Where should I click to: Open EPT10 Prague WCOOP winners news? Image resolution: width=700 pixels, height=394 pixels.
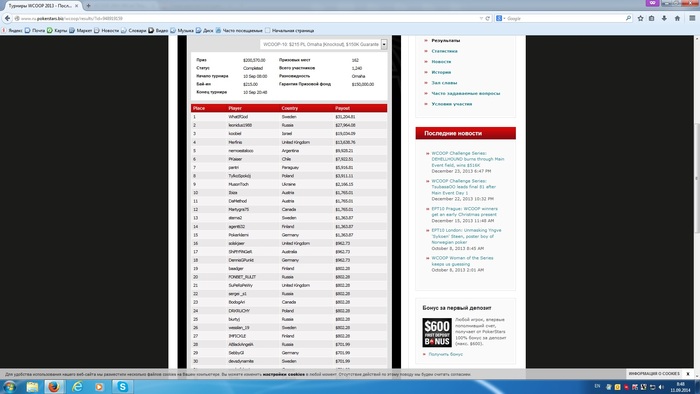click(464, 212)
